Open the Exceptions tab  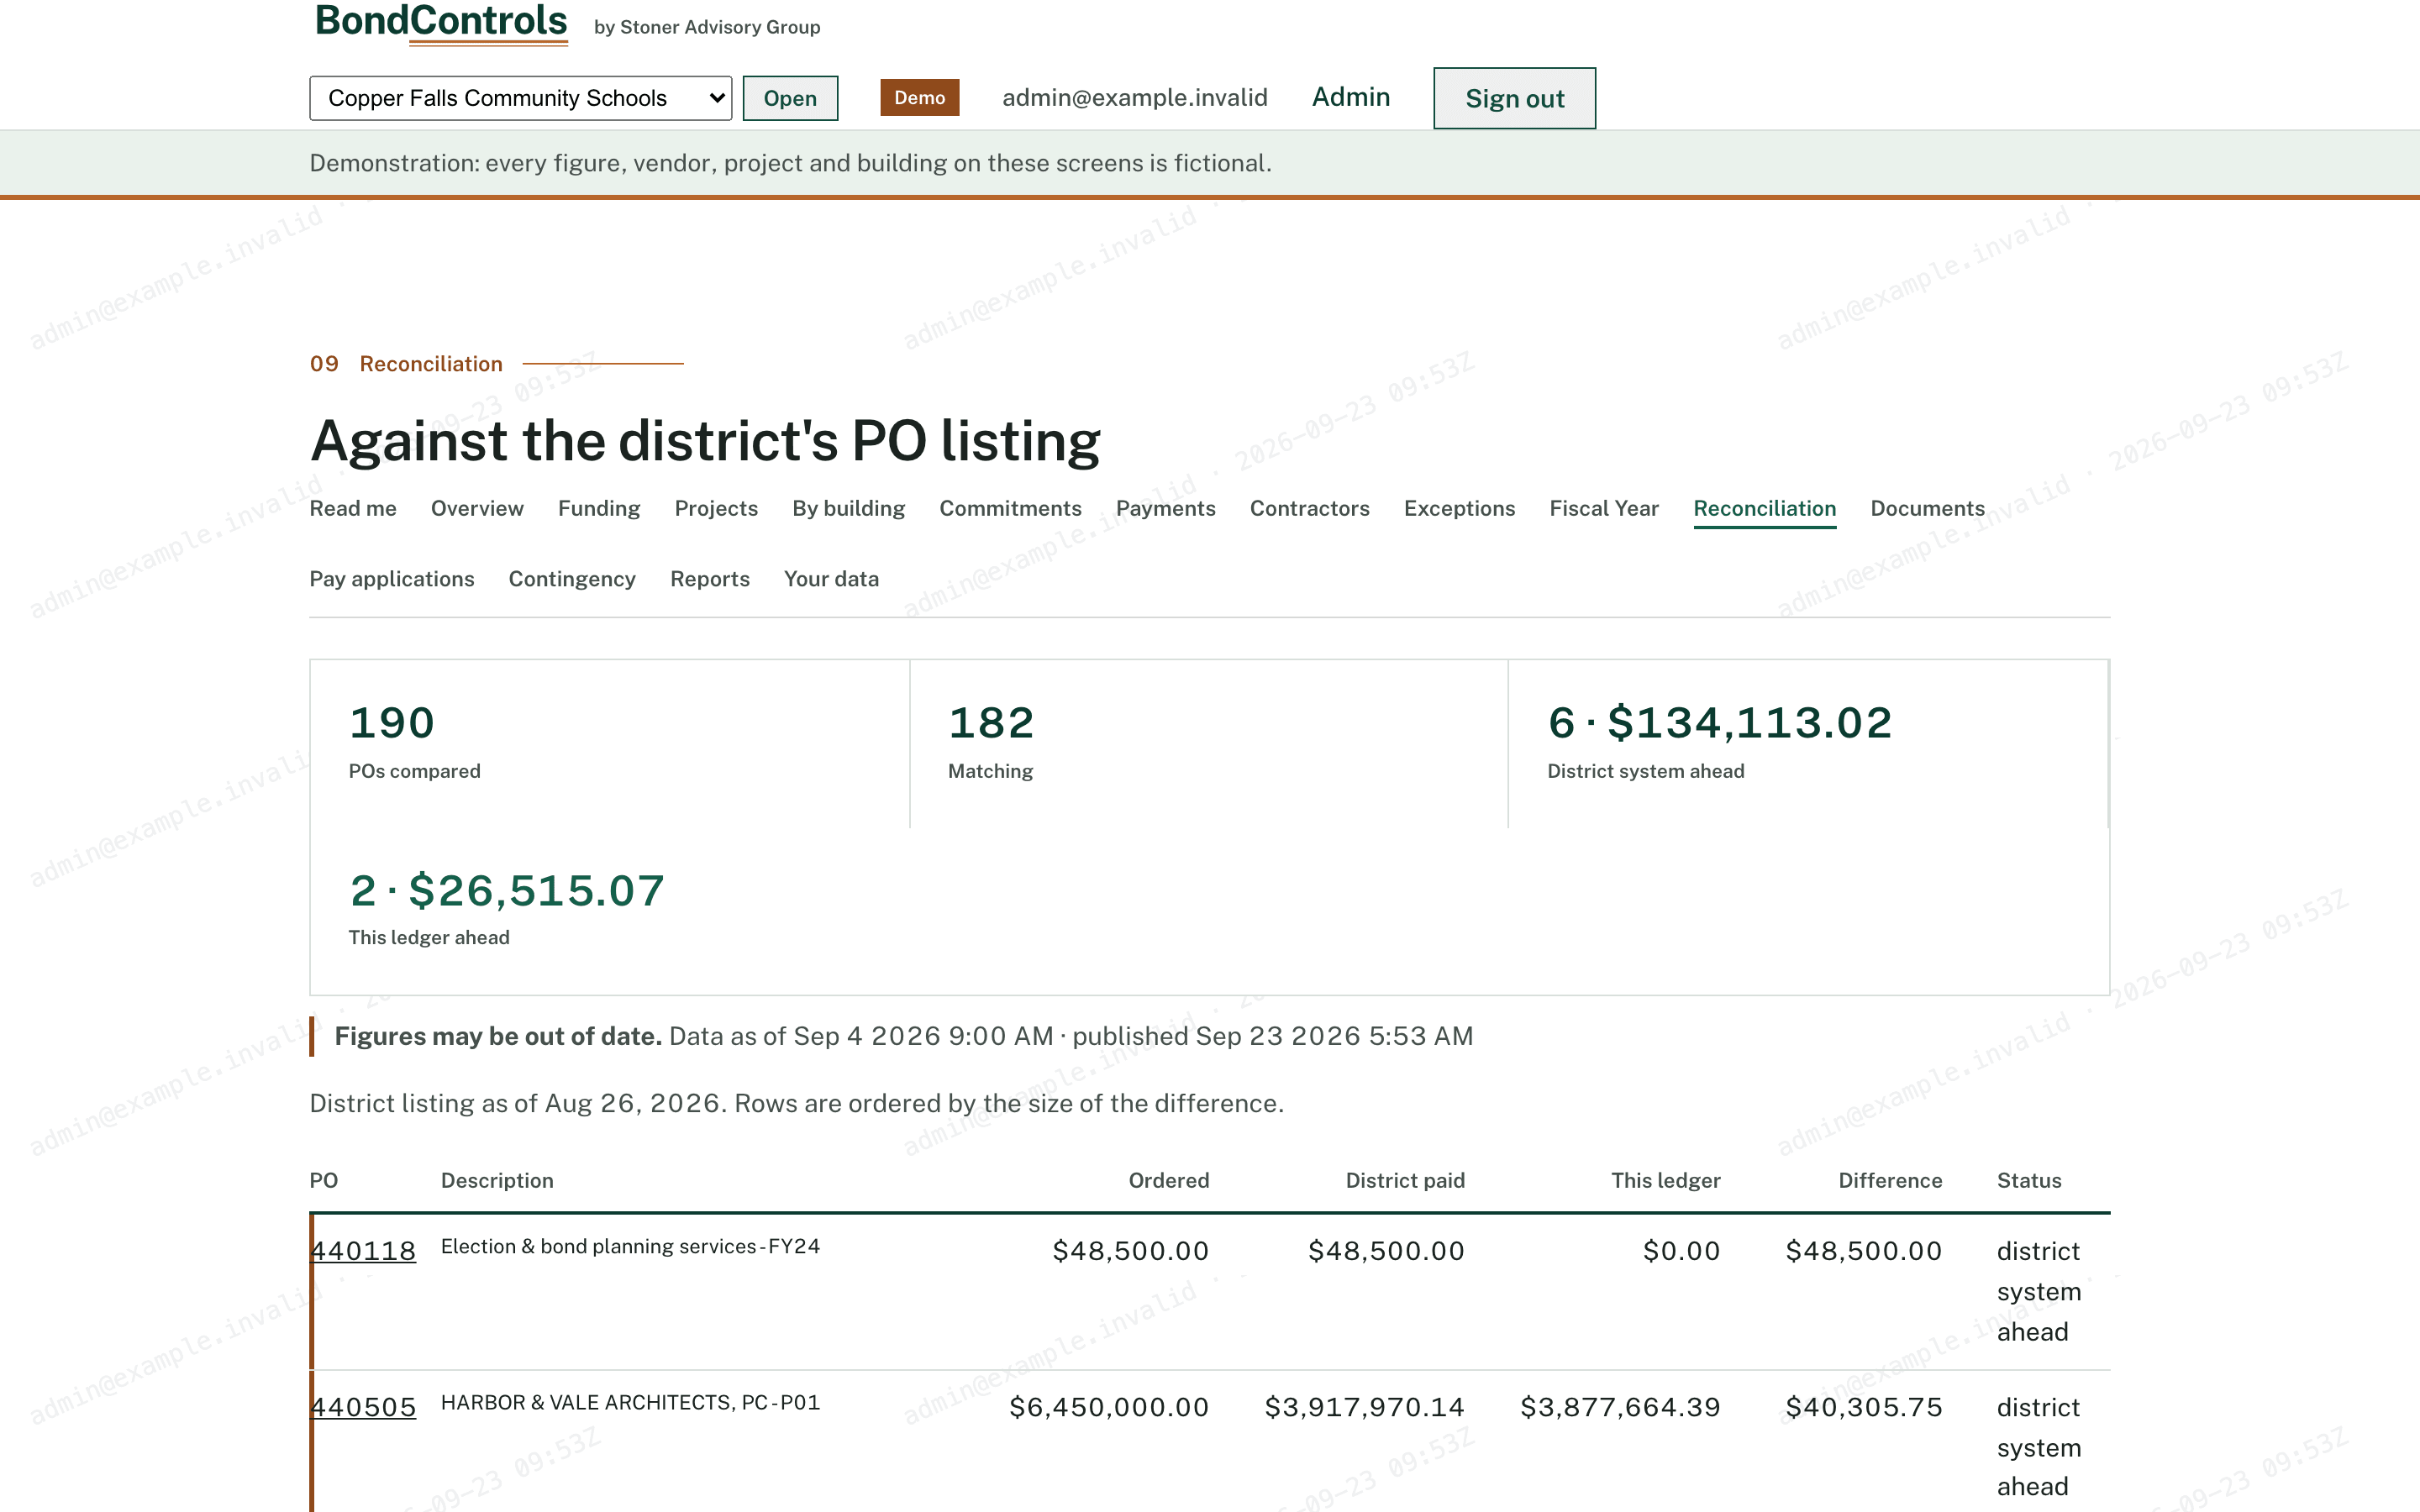tap(1459, 508)
